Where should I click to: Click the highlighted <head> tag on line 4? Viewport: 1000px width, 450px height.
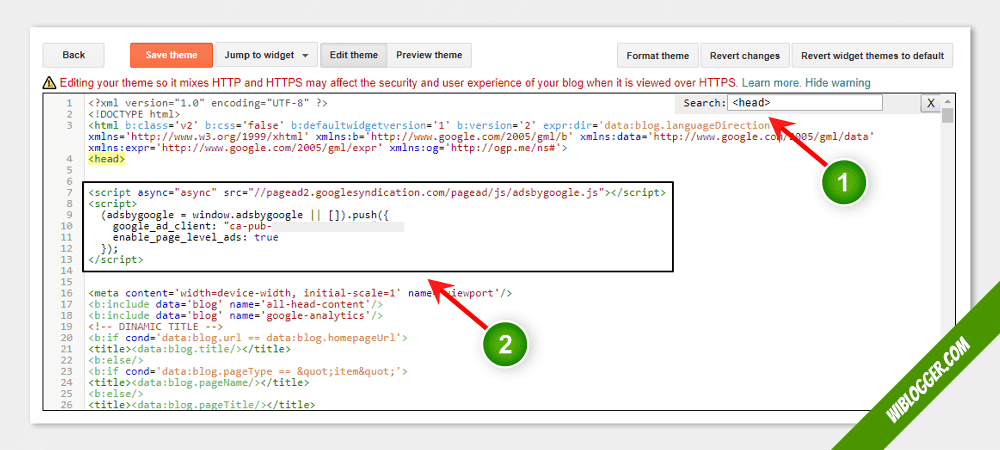point(107,159)
